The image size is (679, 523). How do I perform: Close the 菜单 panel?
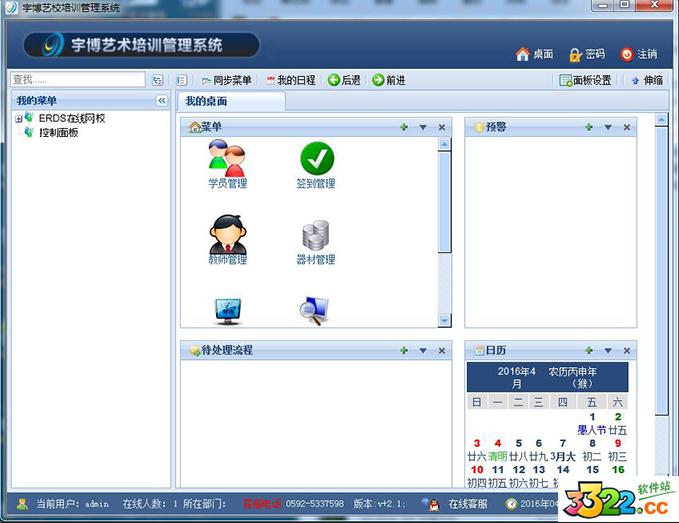point(442,127)
